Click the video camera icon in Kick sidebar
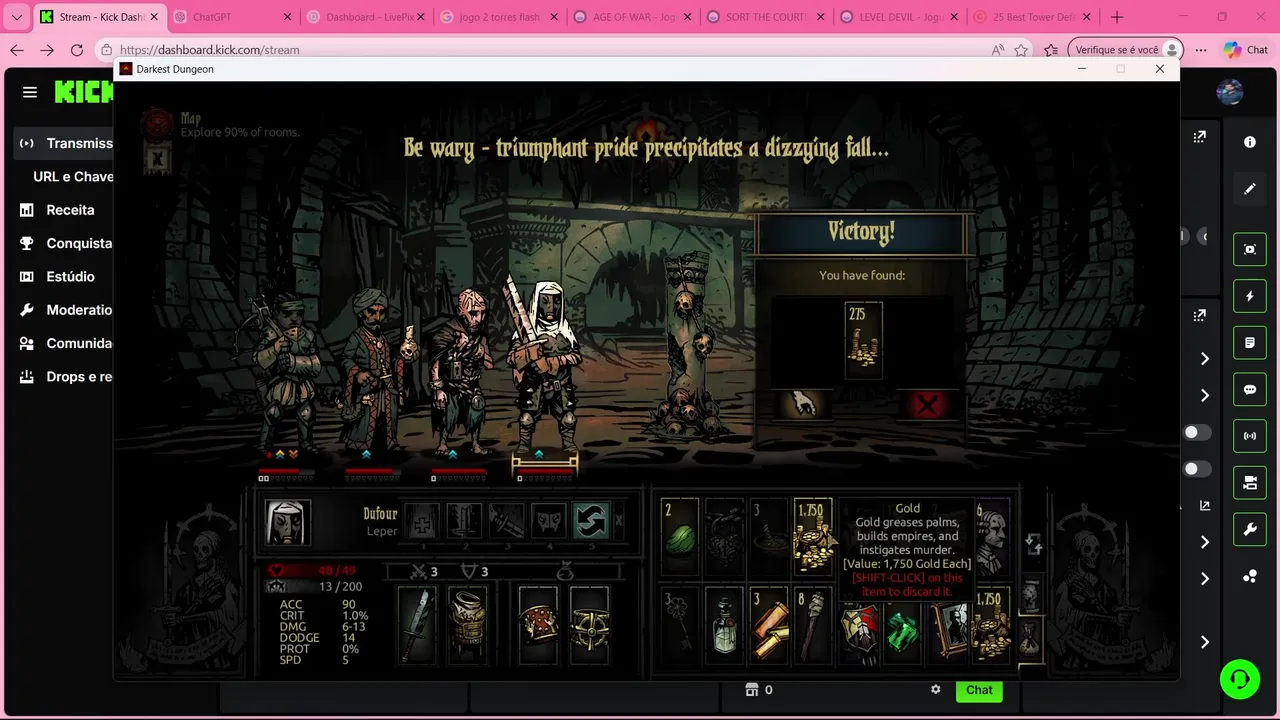 [1250, 483]
